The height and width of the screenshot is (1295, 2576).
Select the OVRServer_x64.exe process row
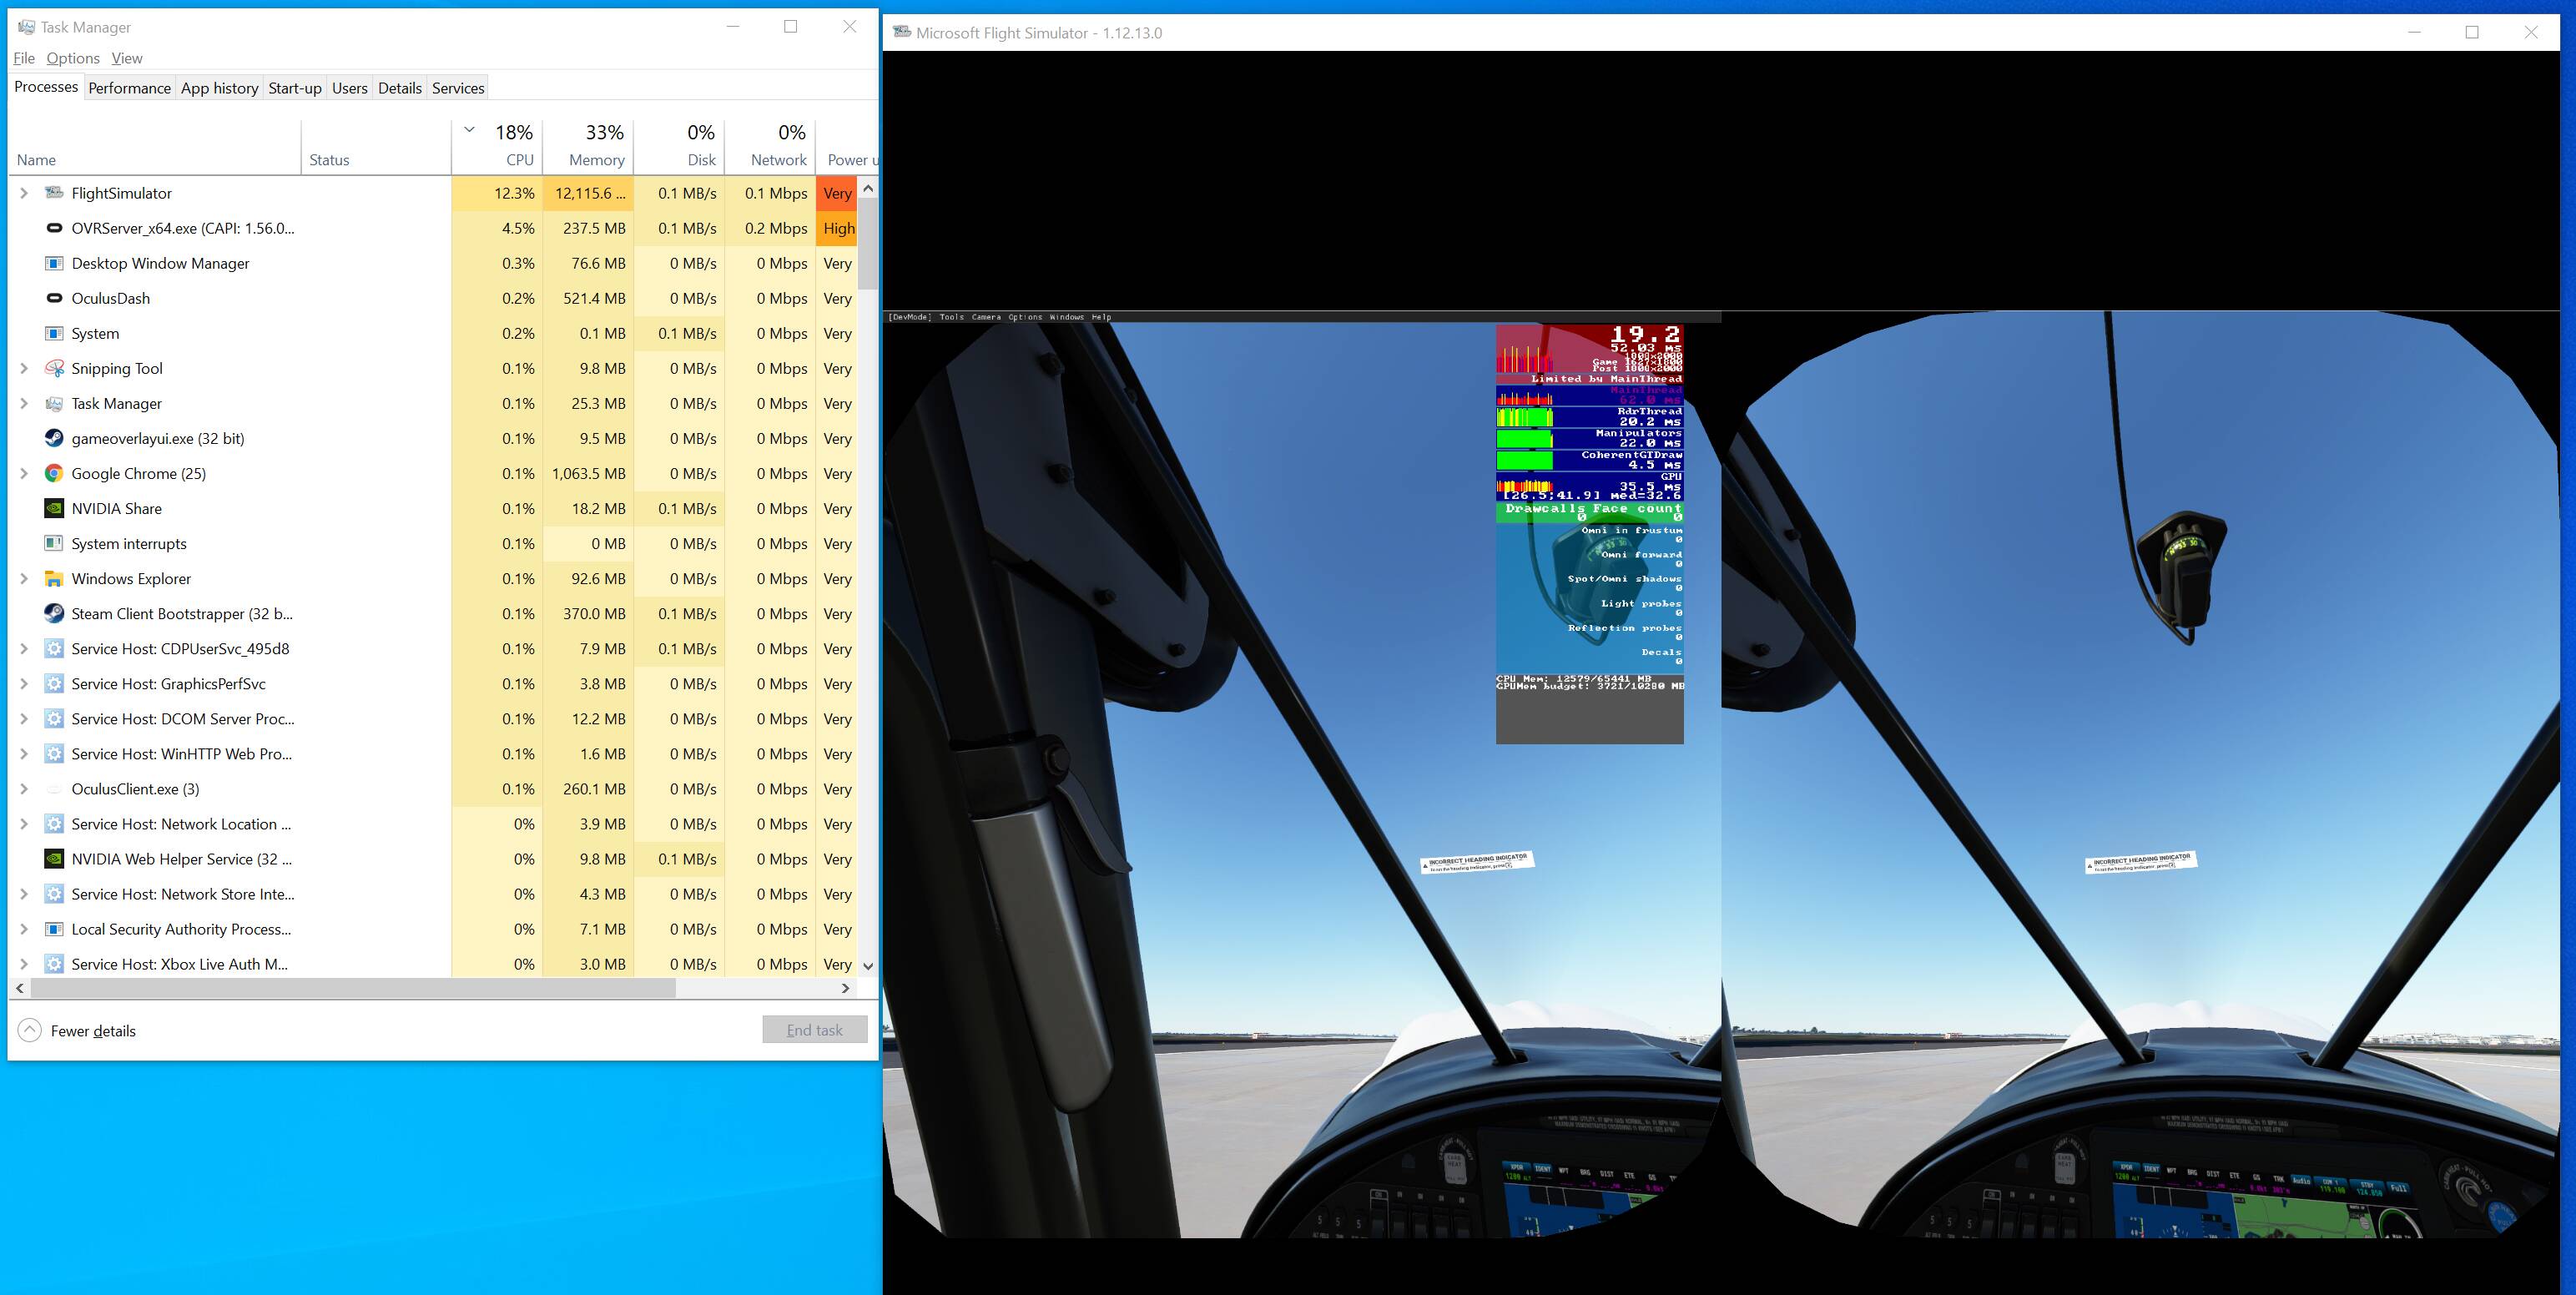pyautogui.click(x=183, y=228)
